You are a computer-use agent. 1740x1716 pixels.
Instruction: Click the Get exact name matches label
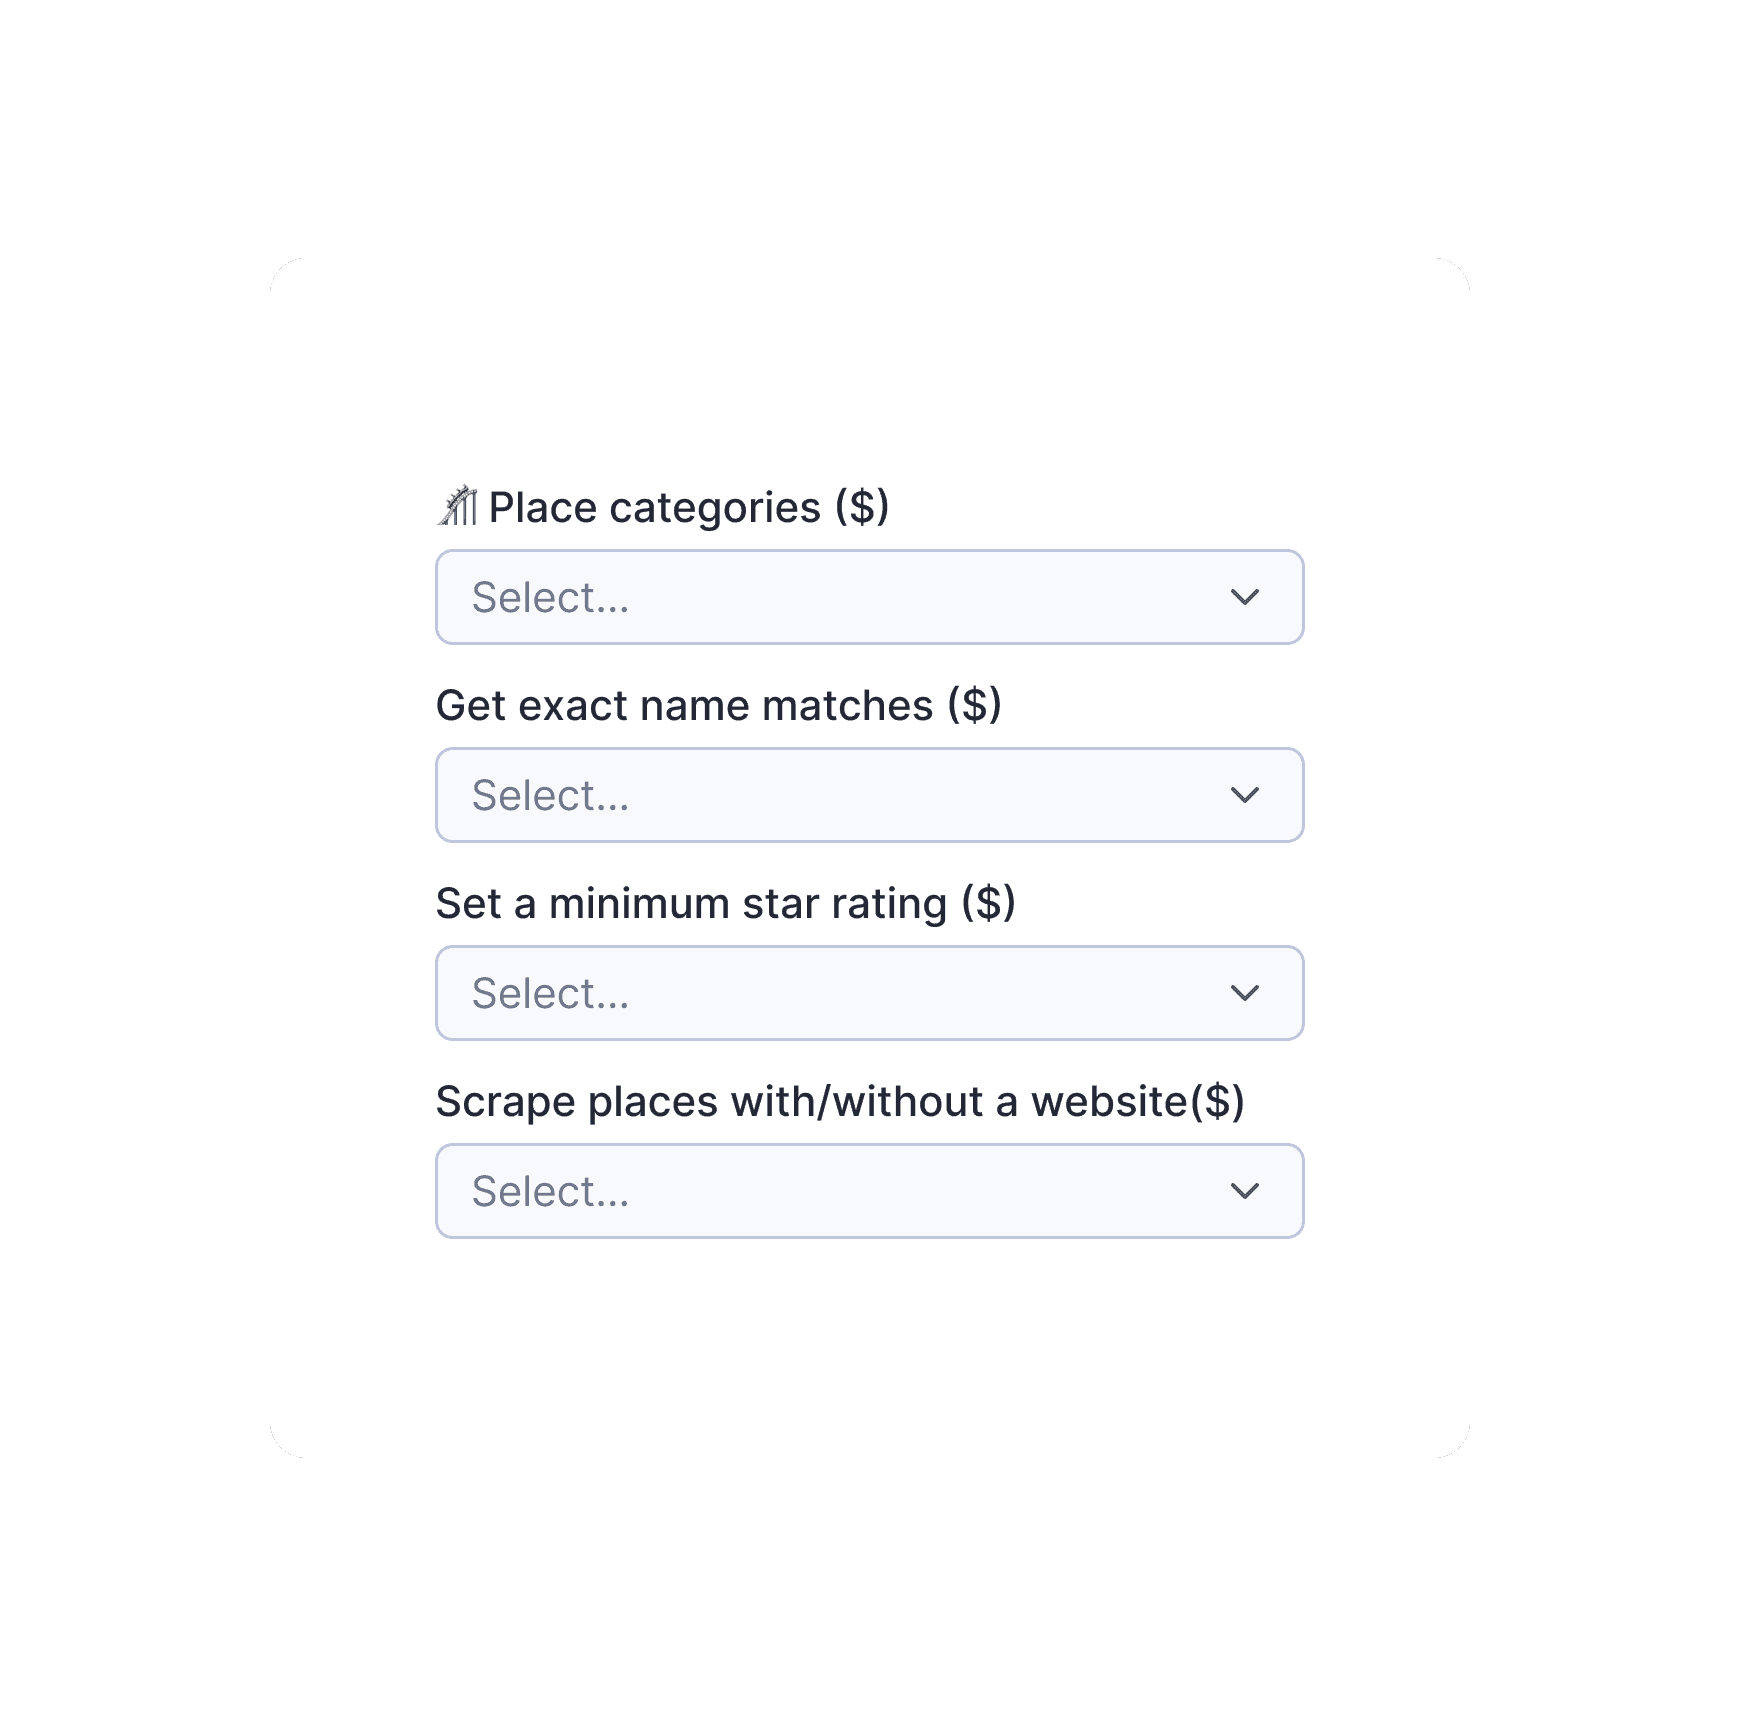[684, 706]
